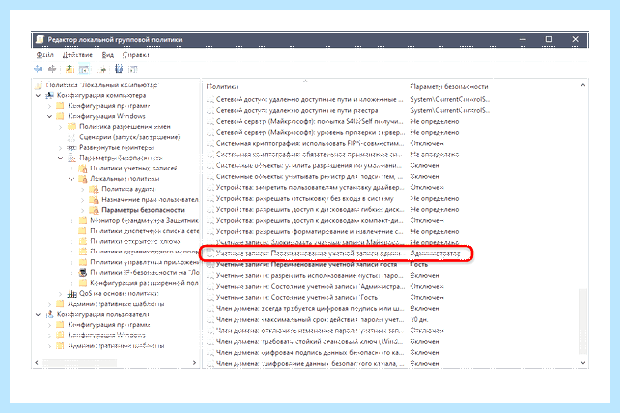Toggle the show/hide action pane toolbar icon
This screenshot has height=413, width=620.
(x=132, y=69)
